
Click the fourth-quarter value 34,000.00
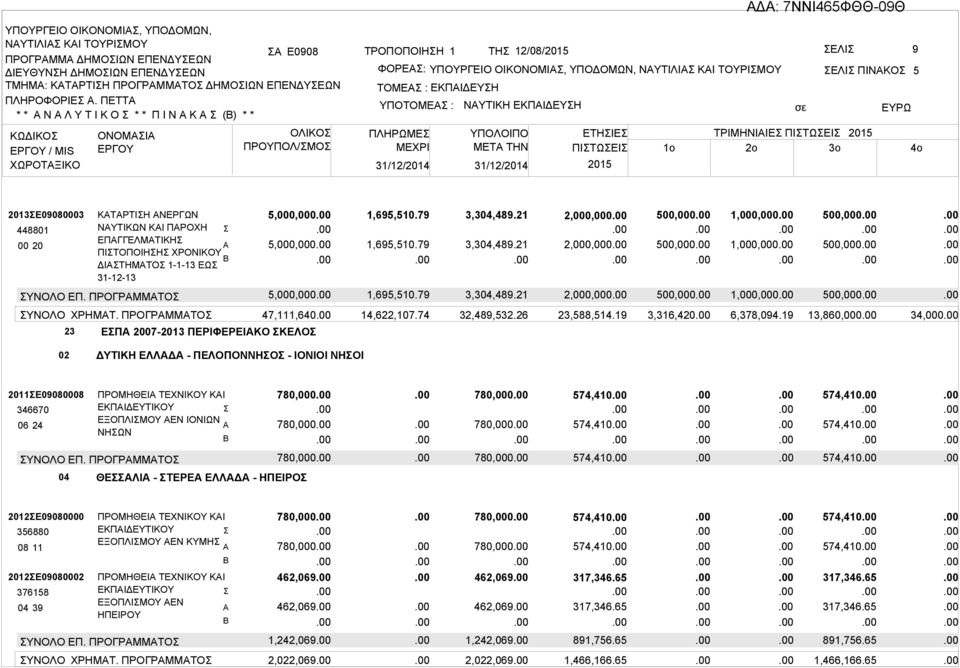tap(934, 315)
